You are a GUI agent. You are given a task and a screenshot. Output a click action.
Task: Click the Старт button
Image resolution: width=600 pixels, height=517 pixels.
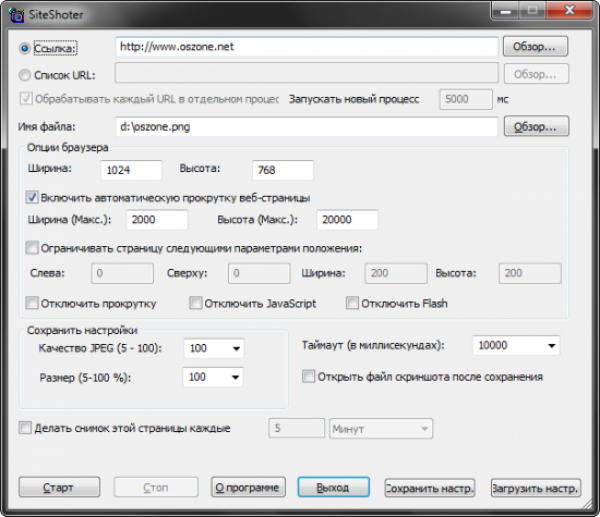pos(59,487)
